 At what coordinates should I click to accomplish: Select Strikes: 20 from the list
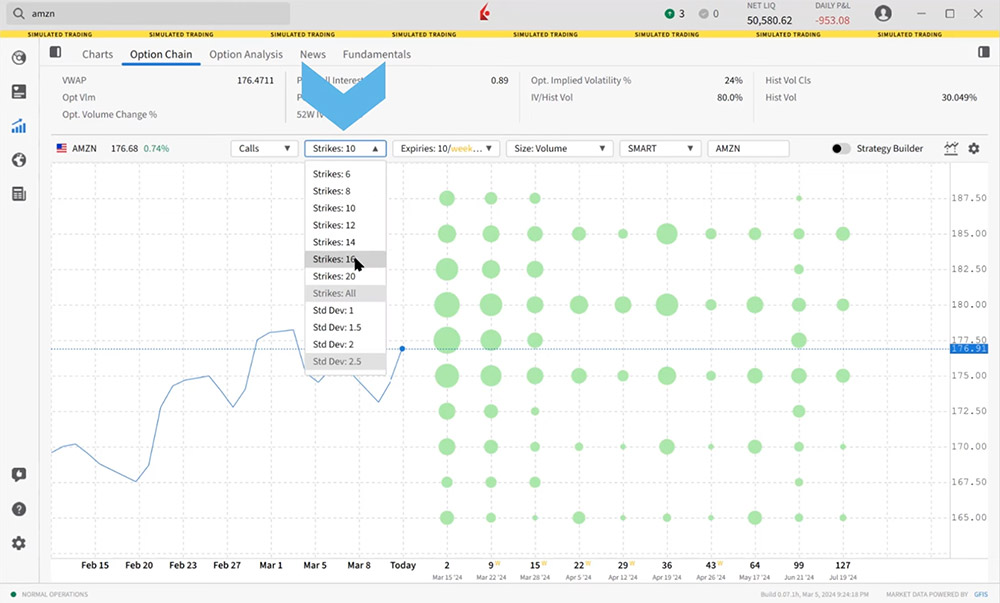pos(334,276)
